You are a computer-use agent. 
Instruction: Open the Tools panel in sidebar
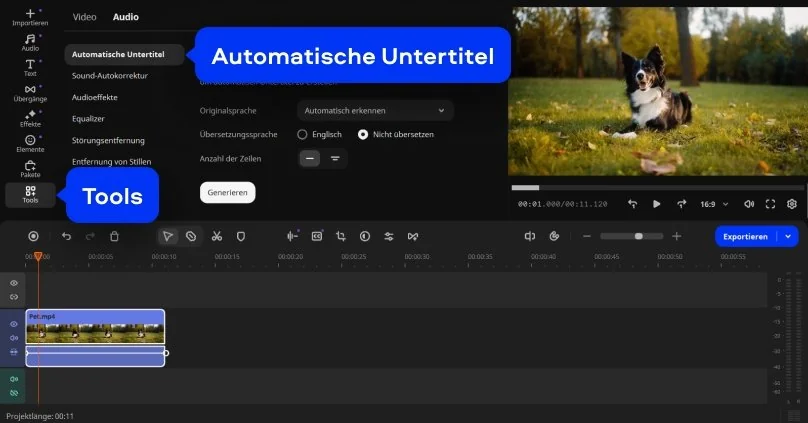tap(30, 194)
